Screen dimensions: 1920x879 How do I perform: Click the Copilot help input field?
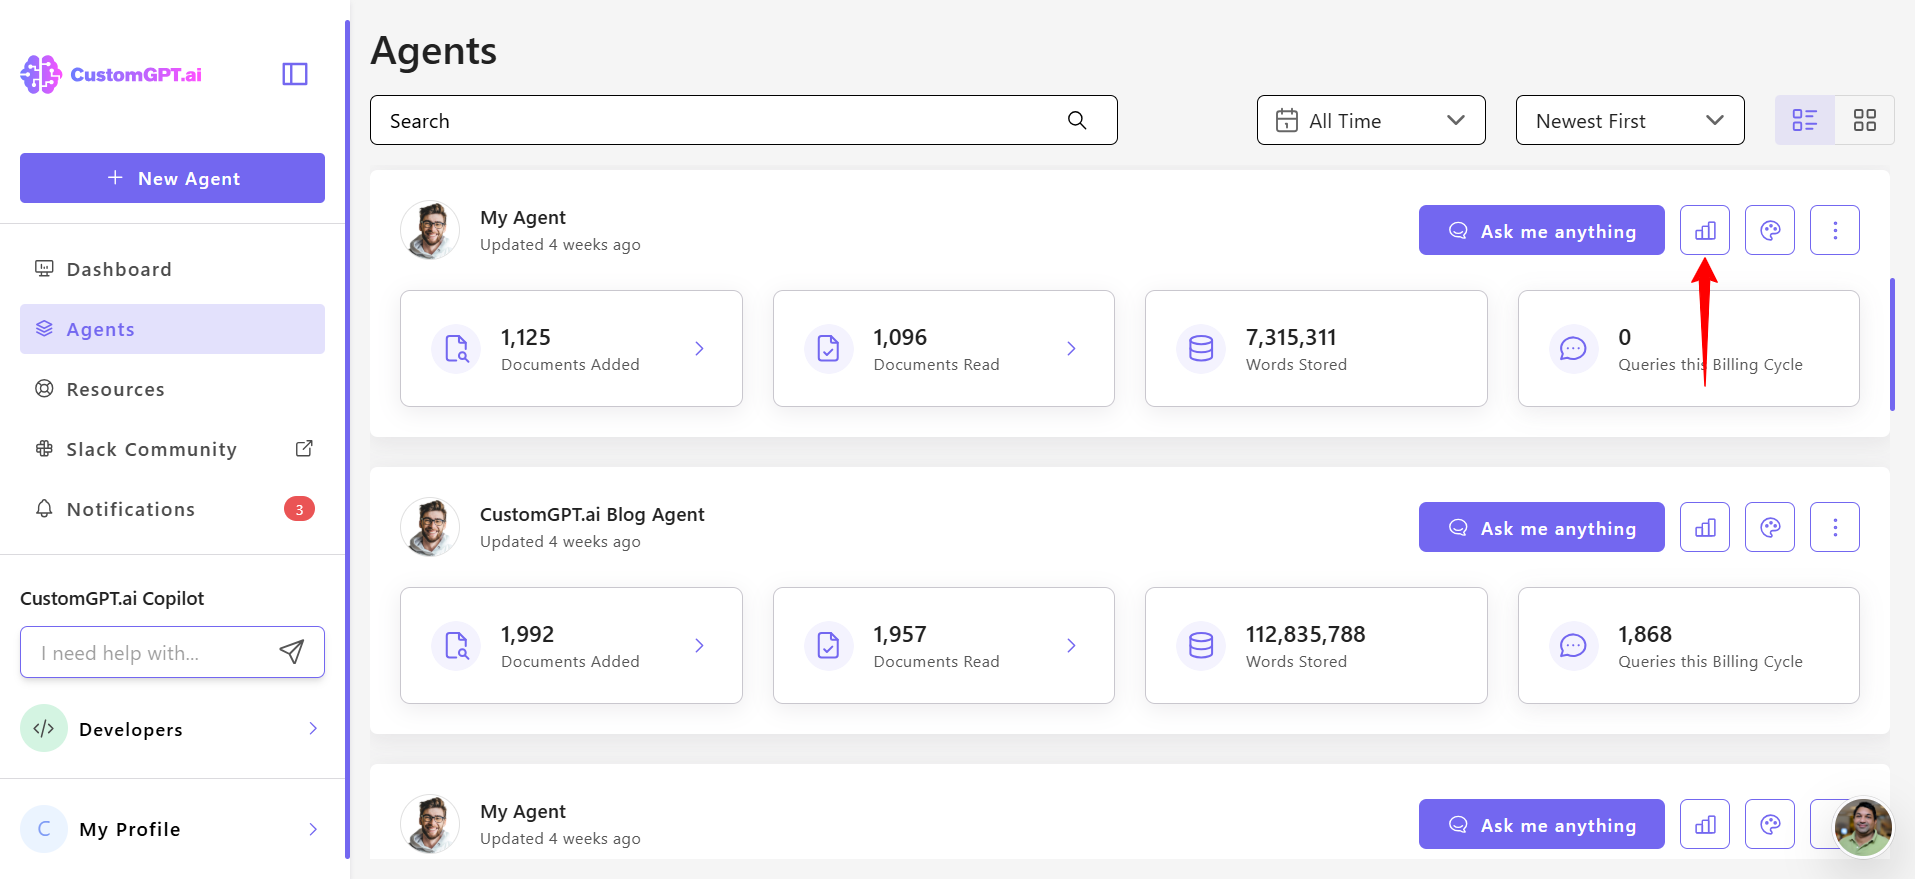172,652
